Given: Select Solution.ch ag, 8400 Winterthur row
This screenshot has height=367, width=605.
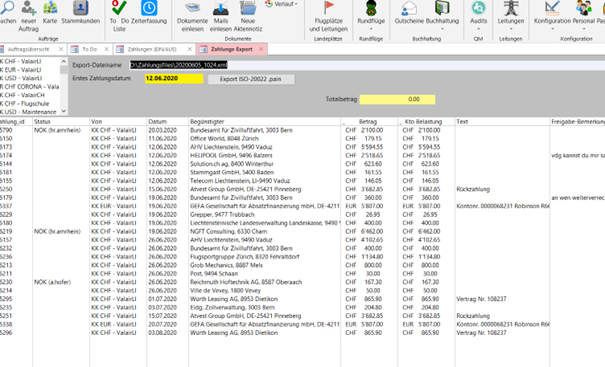Looking at the screenshot, I should click(x=302, y=164).
